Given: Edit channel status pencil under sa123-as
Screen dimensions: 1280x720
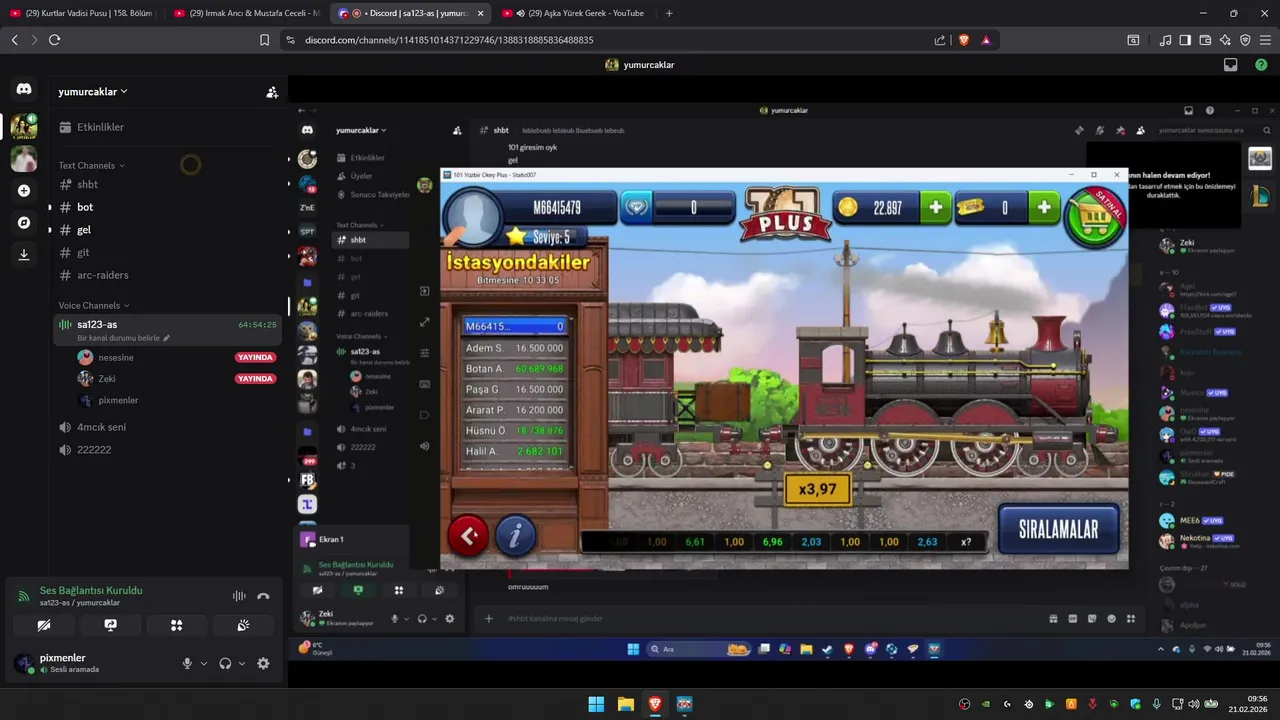Looking at the screenshot, I should click(166, 339).
